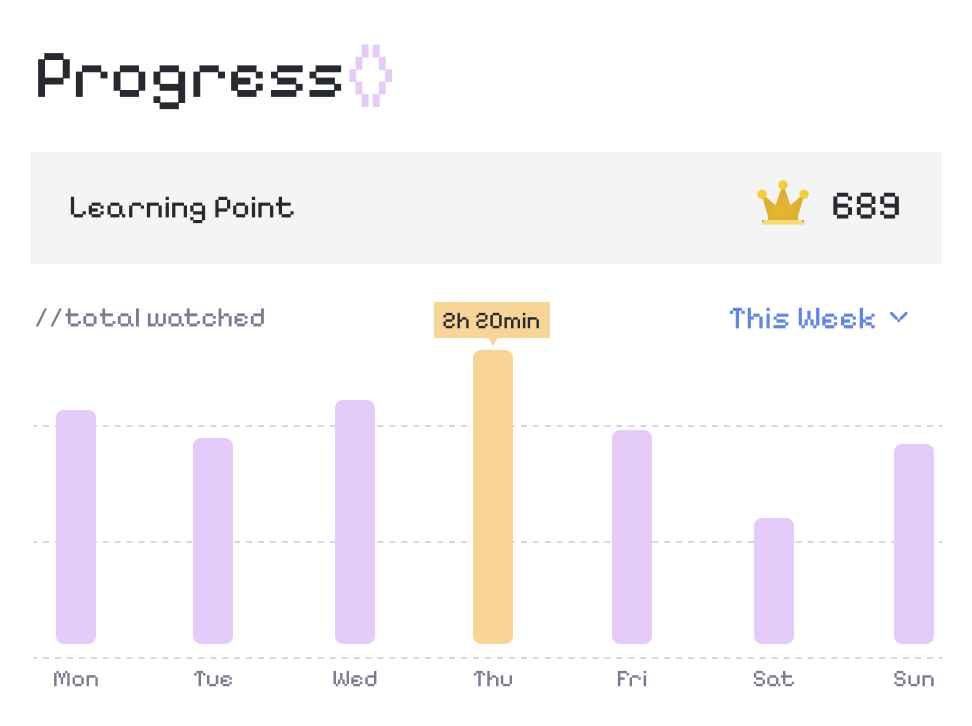Click the chevron beside This Week
This screenshot has width=972, height=726.
pos(898,318)
